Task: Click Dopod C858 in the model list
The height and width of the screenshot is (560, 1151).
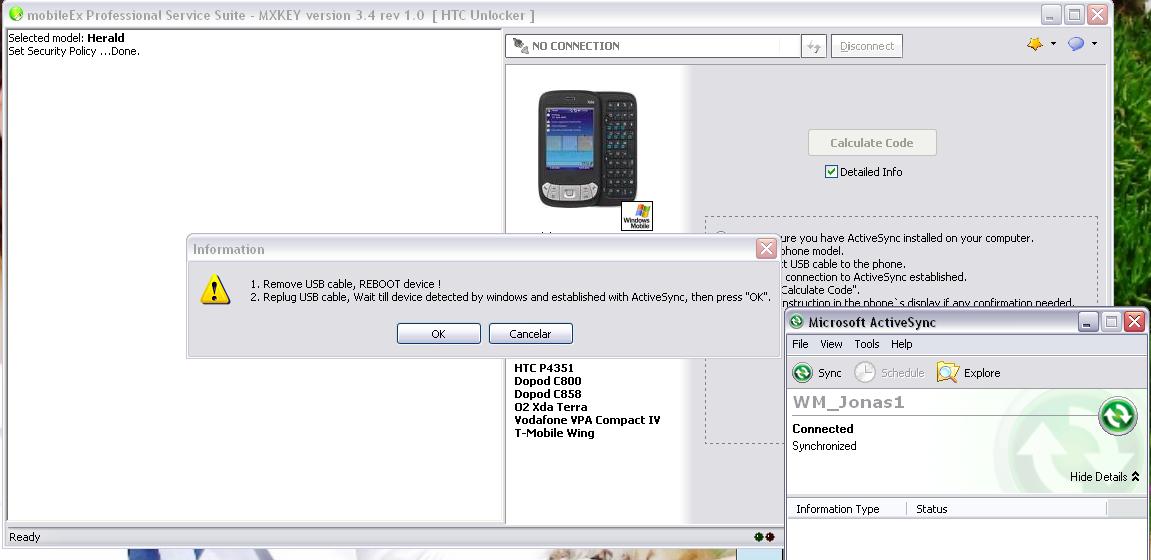Action: 548,394
